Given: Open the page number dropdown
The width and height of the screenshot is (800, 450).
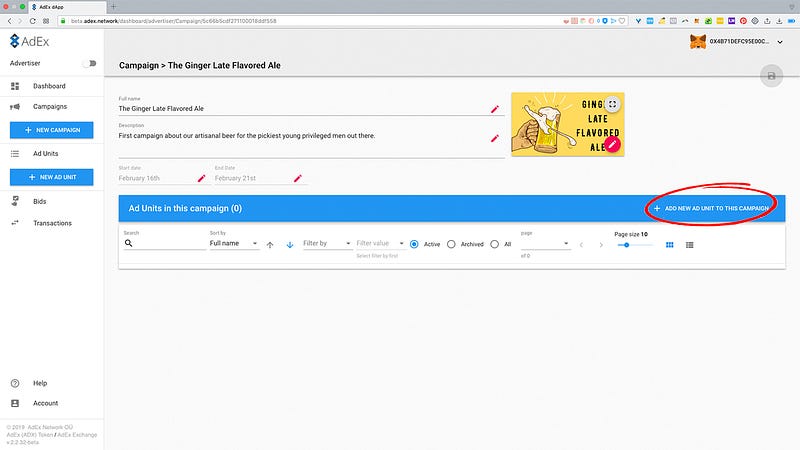Looking at the screenshot, I should 545,243.
